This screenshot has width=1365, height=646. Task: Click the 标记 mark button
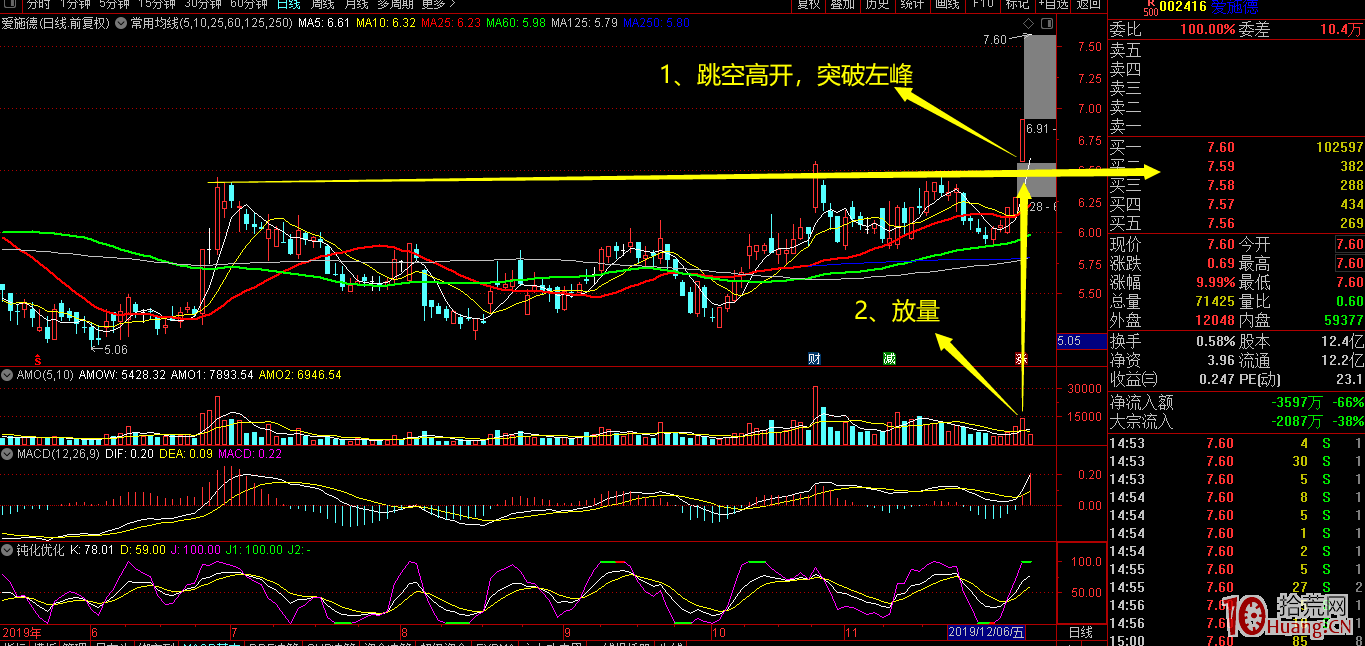click(x=1016, y=5)
